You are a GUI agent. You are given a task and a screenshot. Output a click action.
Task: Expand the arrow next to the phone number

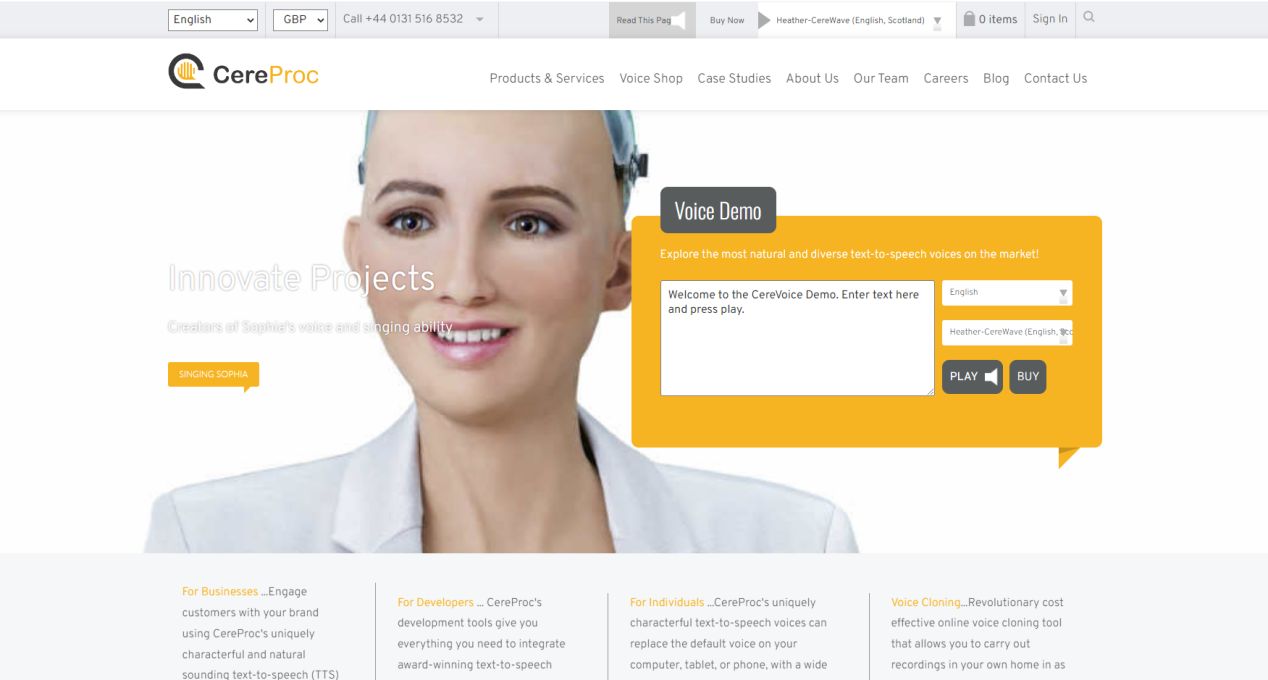479,19
